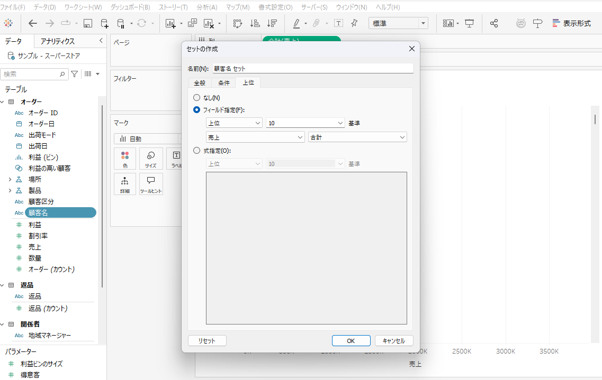This screenshot has width=602, height=380.
Task: Open the ワークシート(W) menu
Action: coord(83,7)
